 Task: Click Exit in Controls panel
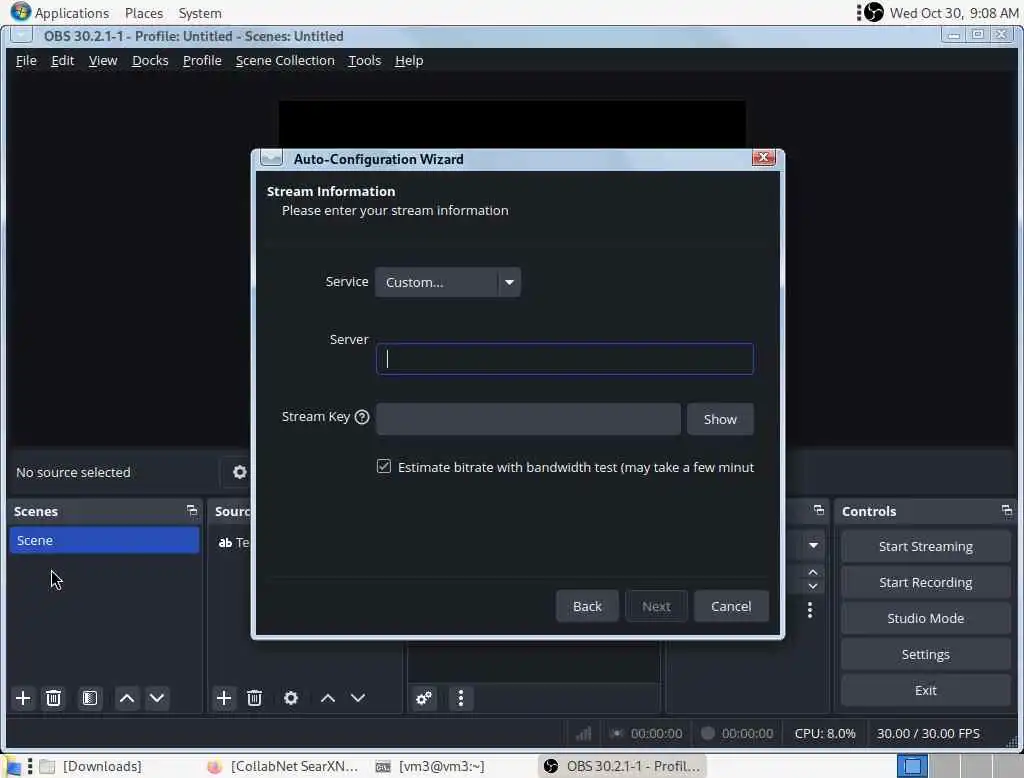[925, 690]
